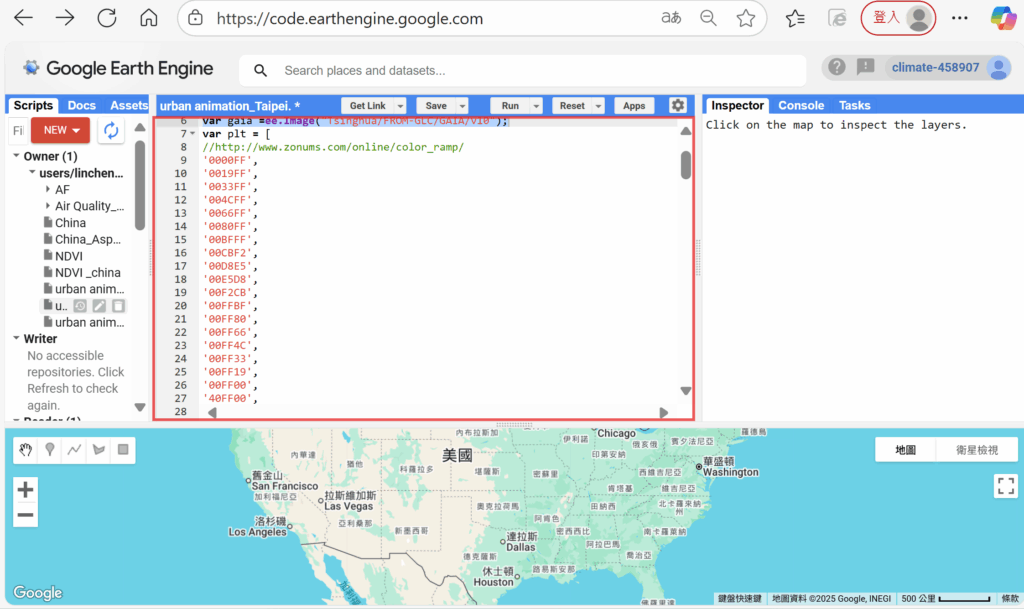Expand the AF folder
Screen dimensions: 1024x609
point(48,189)
